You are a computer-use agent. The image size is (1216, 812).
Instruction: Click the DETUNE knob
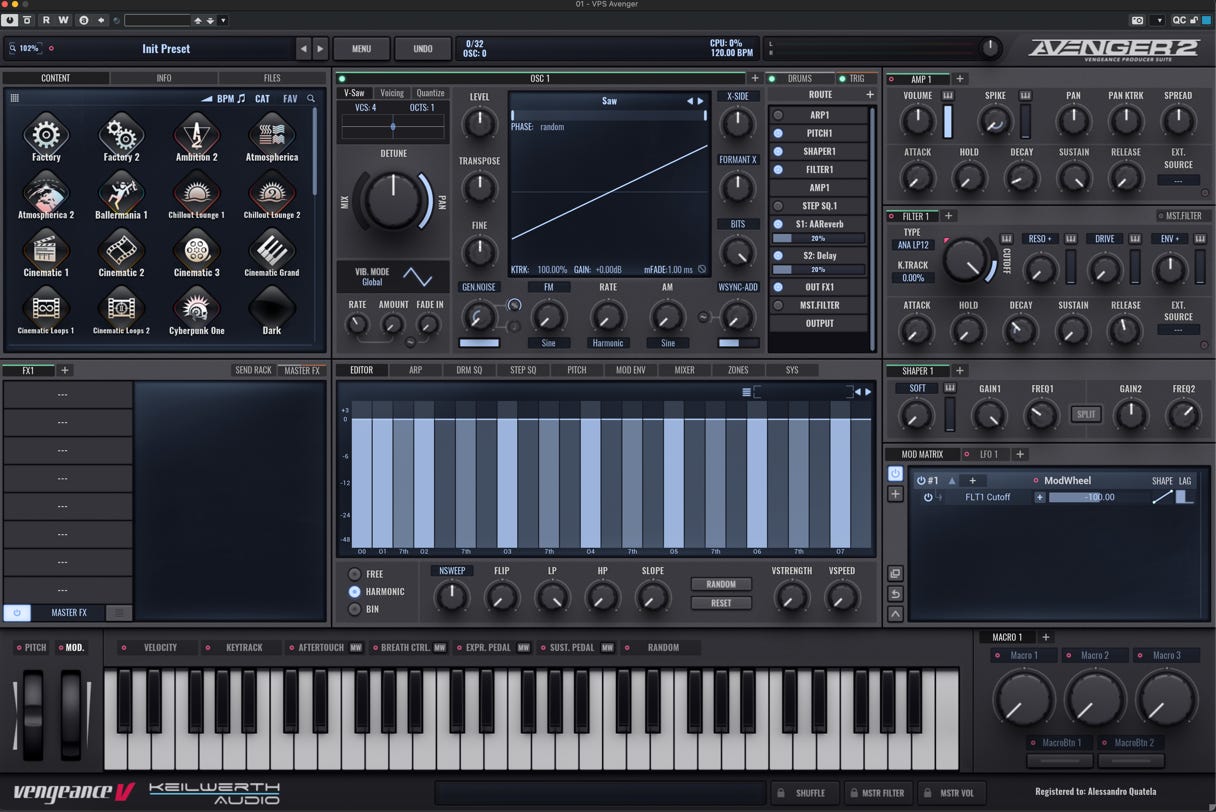(393, 199)
